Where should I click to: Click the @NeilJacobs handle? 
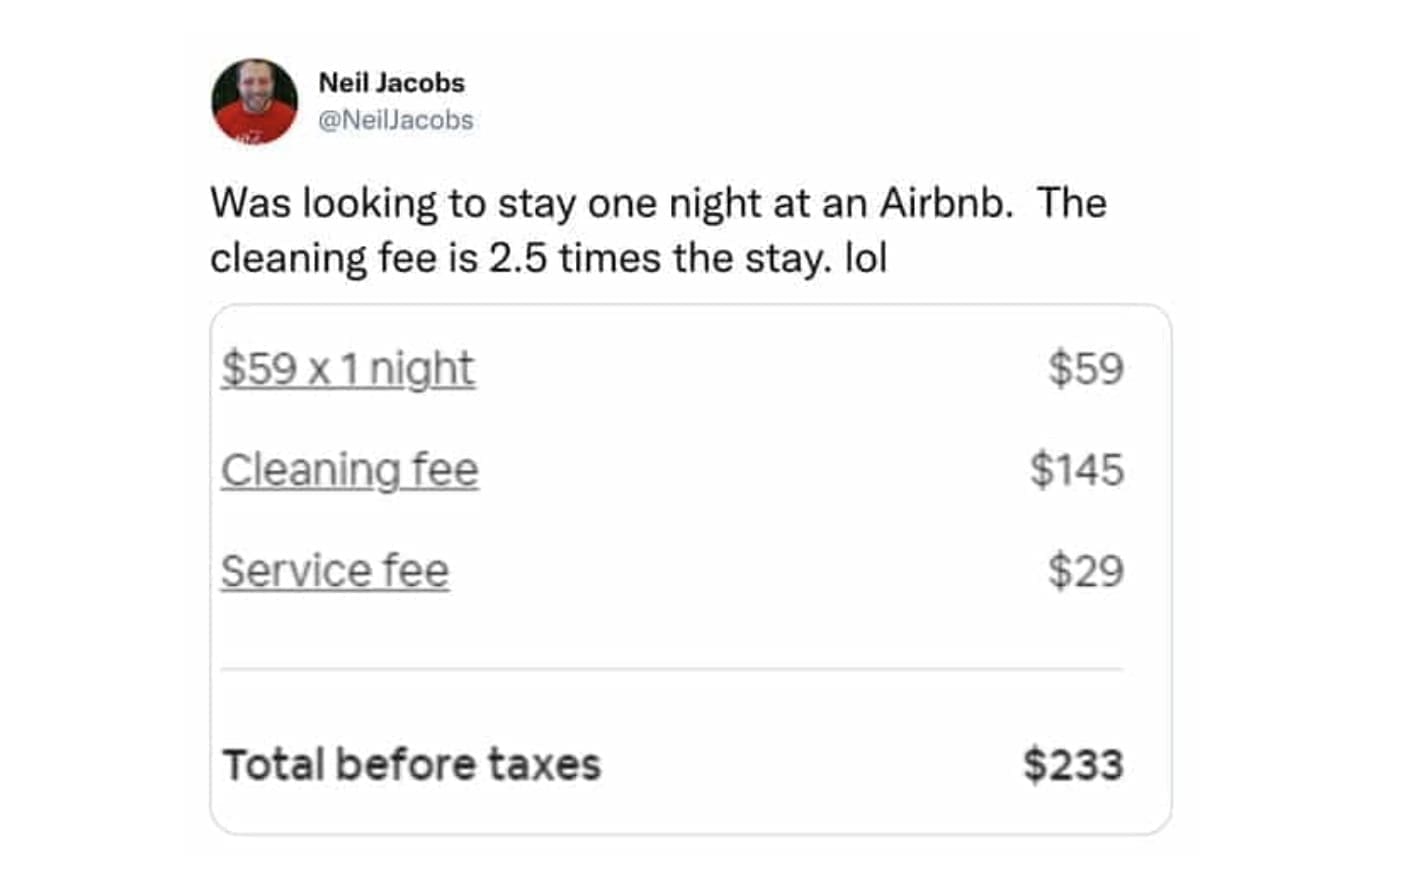coord(395,120)
